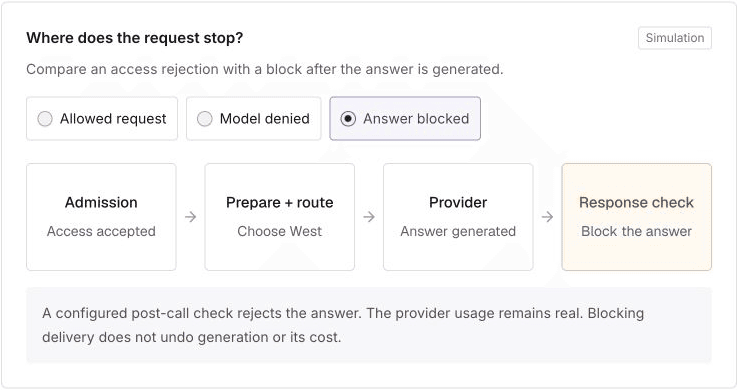
Task: Click the Choose West status text
Action: tap(280, 231)
